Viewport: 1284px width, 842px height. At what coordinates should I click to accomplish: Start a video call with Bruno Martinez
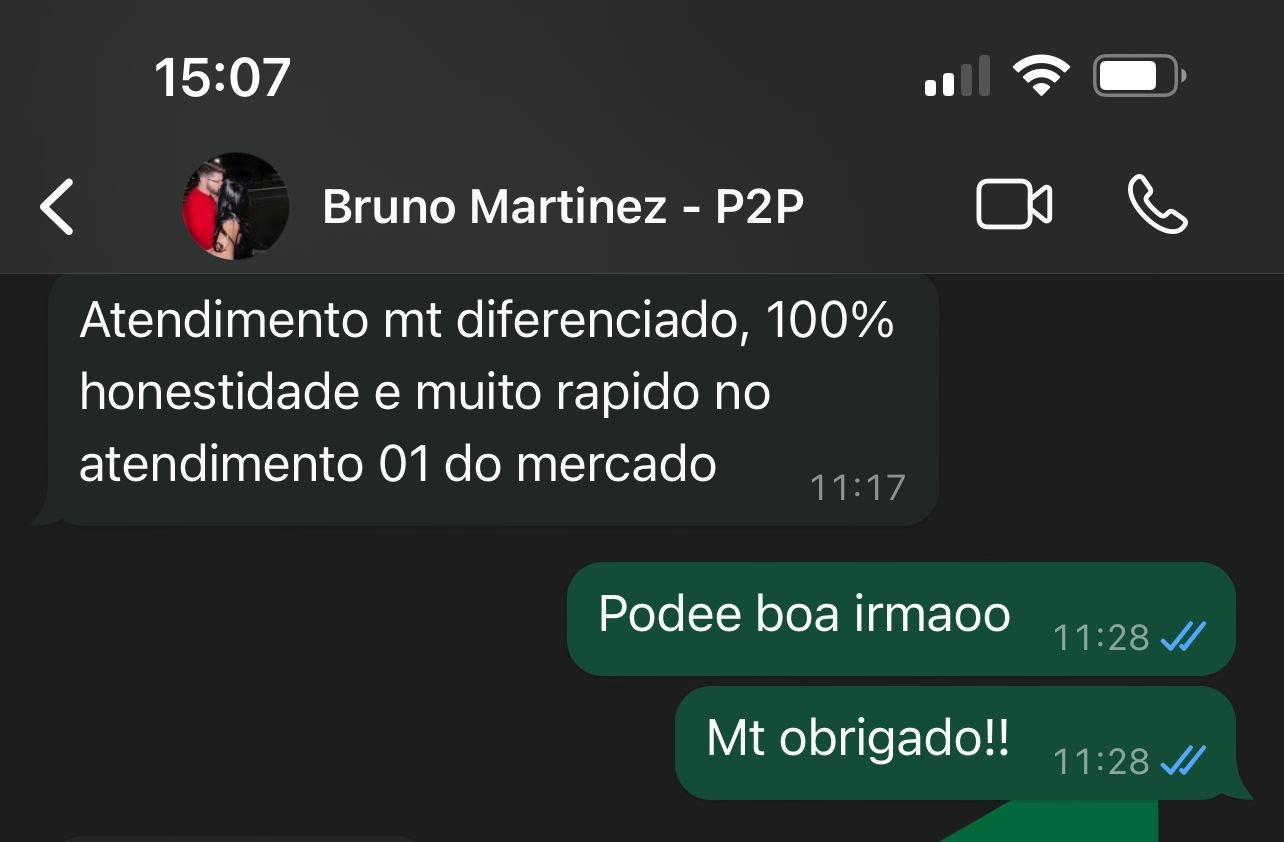coord(1013,205)
